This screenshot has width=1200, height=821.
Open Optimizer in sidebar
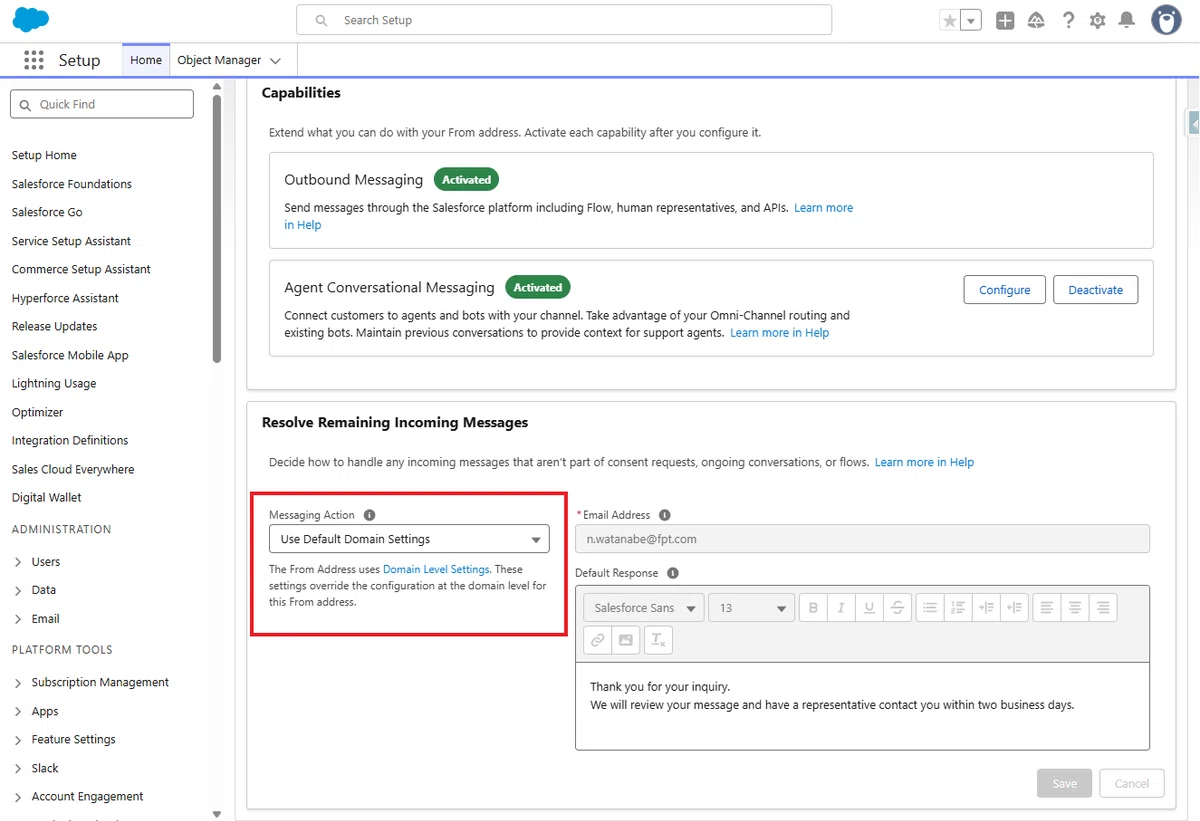click(x=37, y=412)
